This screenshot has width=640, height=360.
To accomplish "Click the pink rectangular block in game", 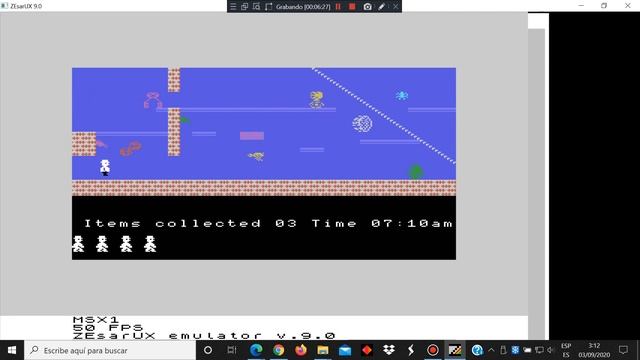I will click(x=252, y=136).
